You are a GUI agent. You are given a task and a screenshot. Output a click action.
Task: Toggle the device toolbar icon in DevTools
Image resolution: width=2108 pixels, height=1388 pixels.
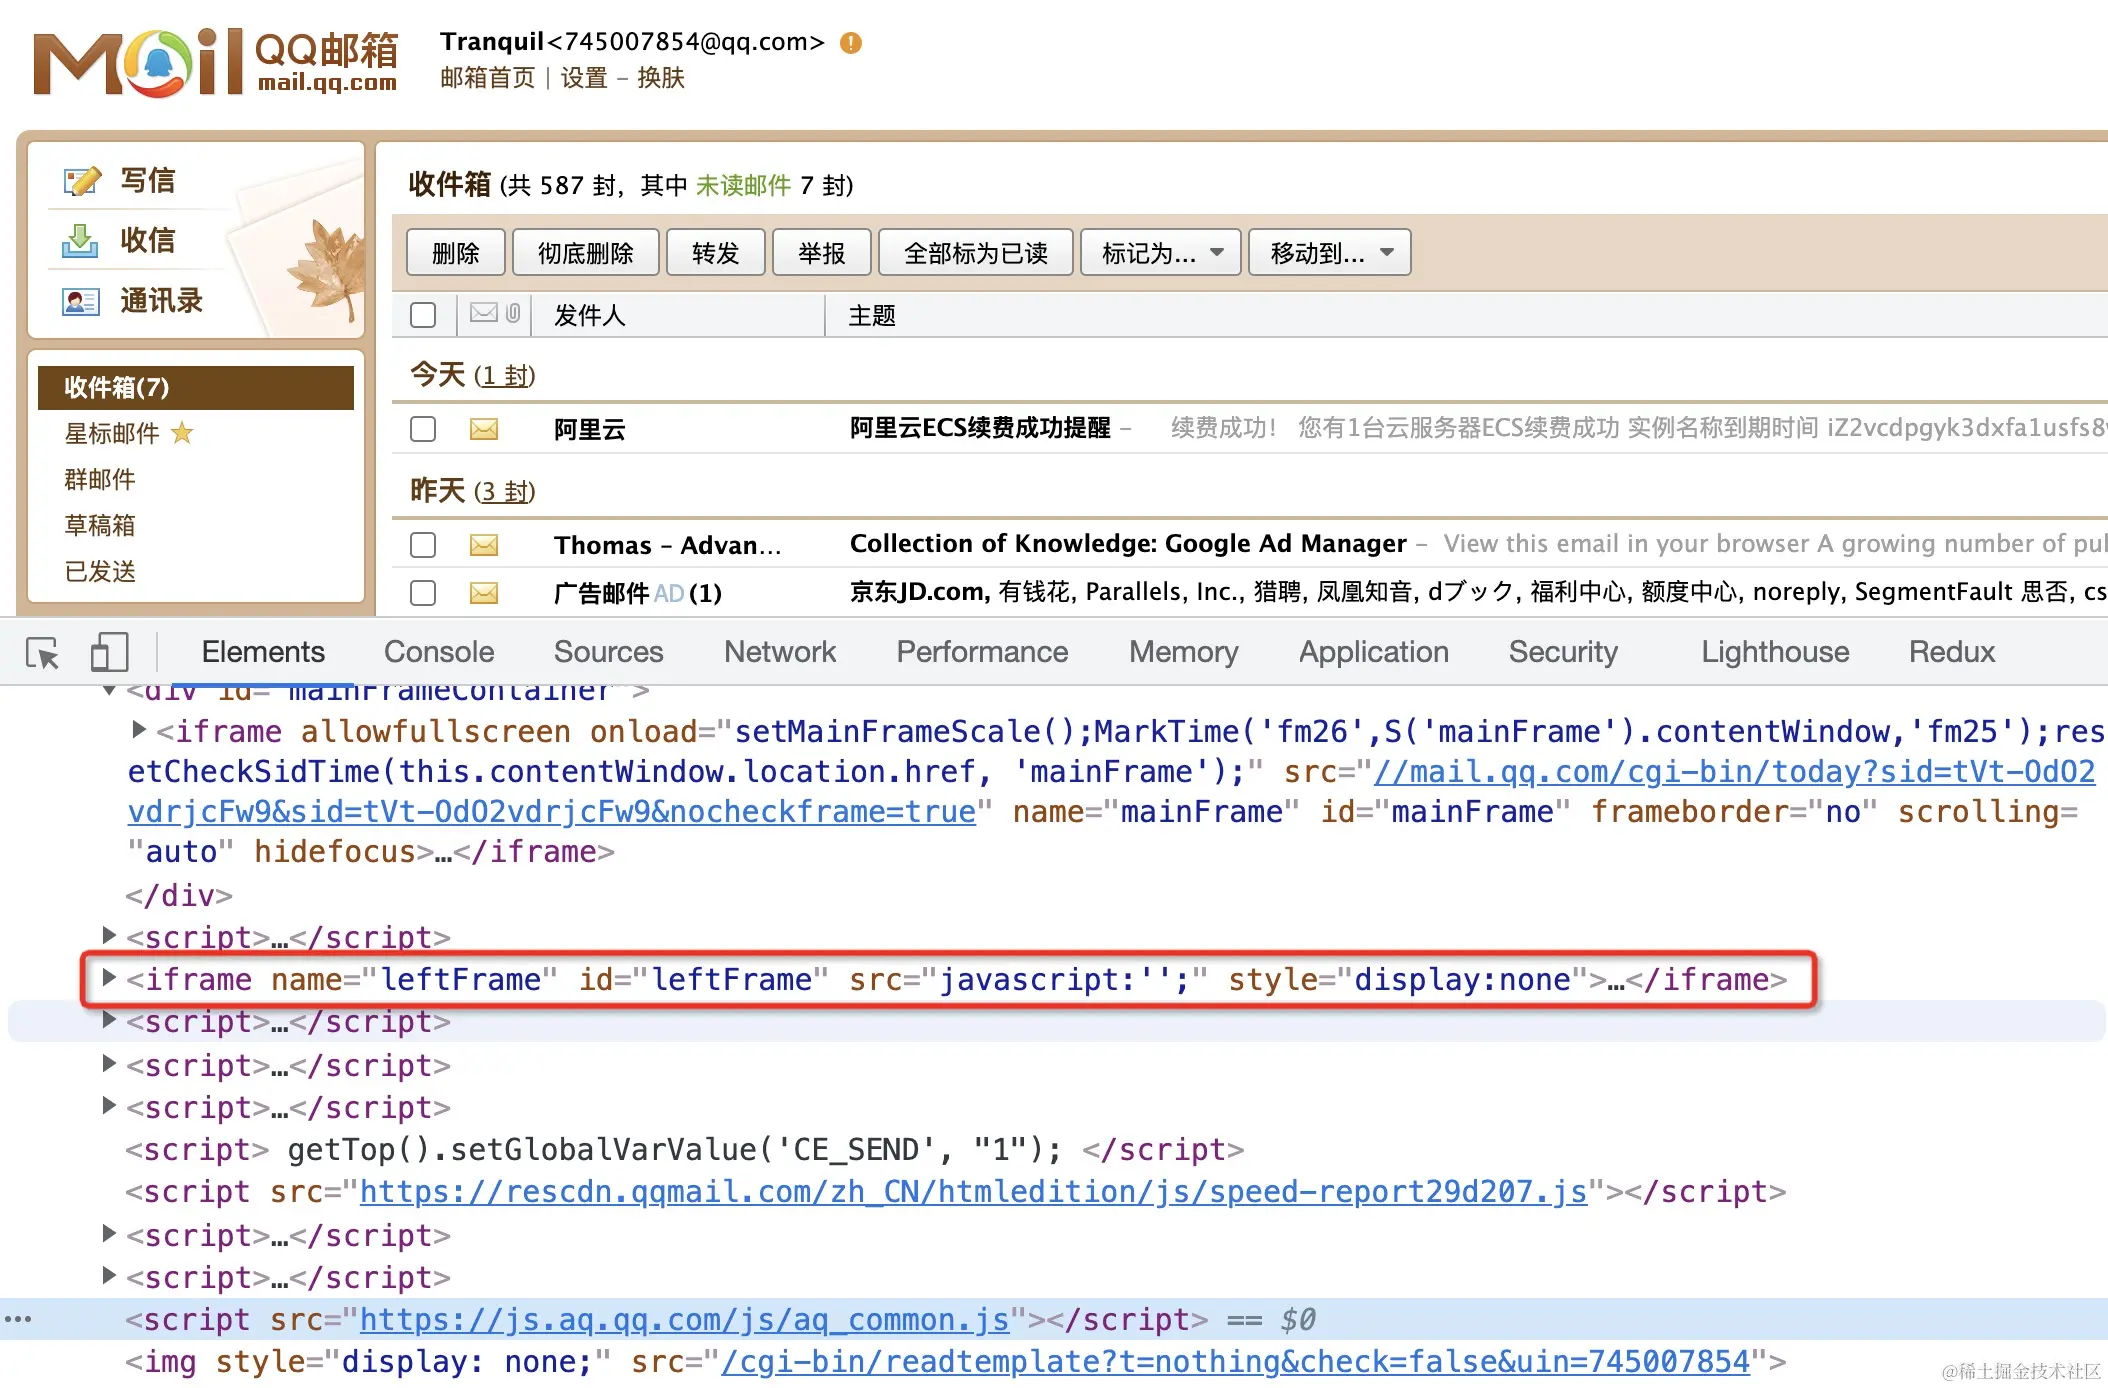coord(109,653)
